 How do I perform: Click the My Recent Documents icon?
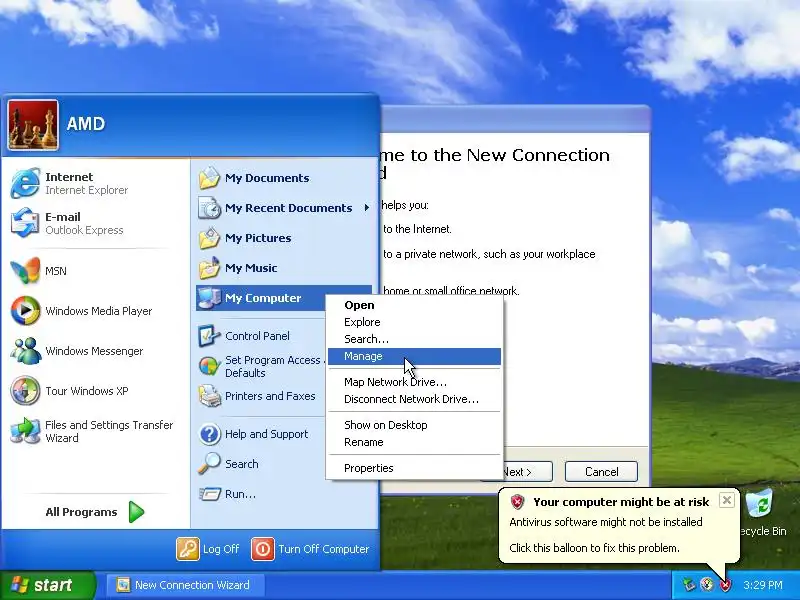coord(209,208)
